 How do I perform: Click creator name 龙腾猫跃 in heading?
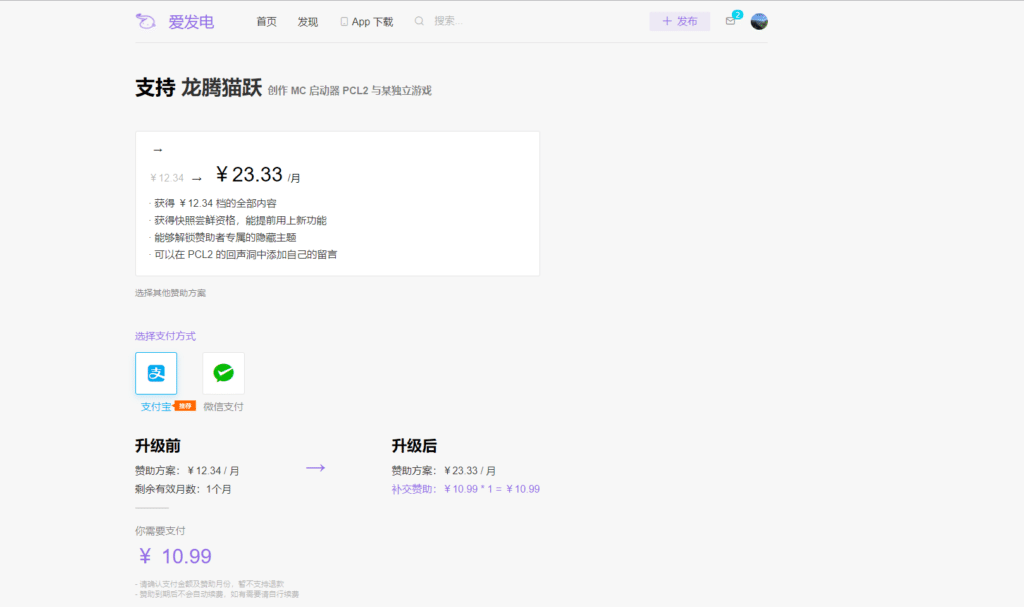221,88
